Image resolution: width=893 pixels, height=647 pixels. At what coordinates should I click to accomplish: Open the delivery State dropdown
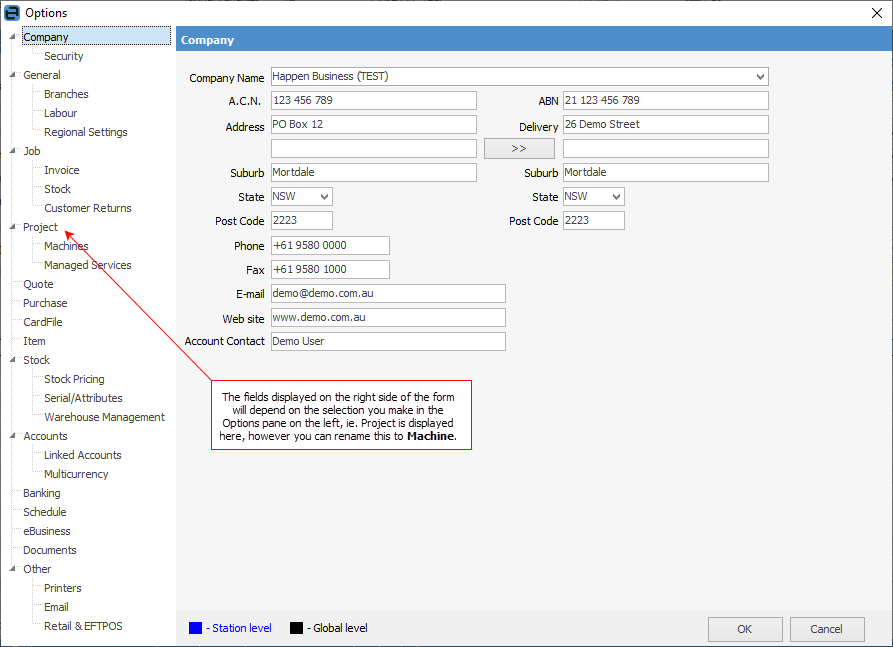tap(616, 197)
